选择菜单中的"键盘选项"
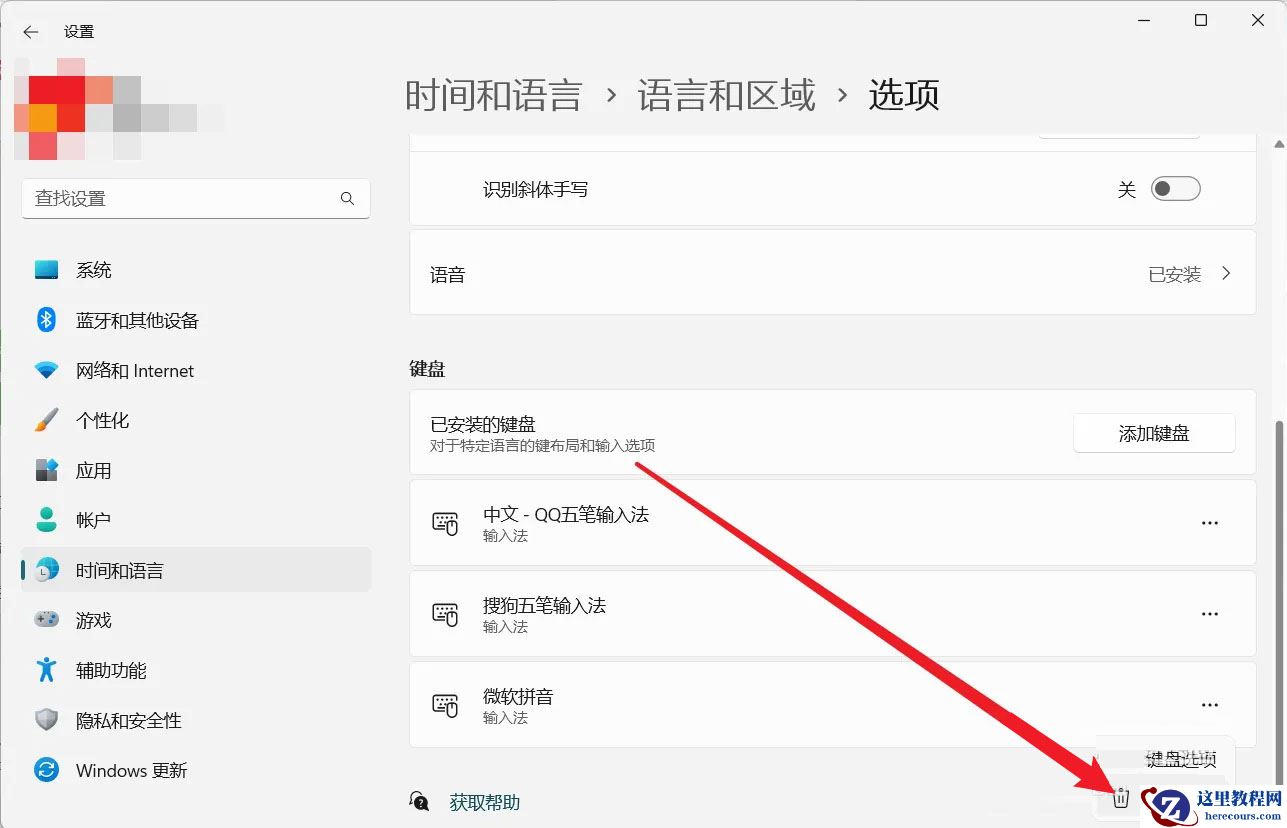Image resolution: width=1287 pixels, height=828 pixels. pos(1181,759)
